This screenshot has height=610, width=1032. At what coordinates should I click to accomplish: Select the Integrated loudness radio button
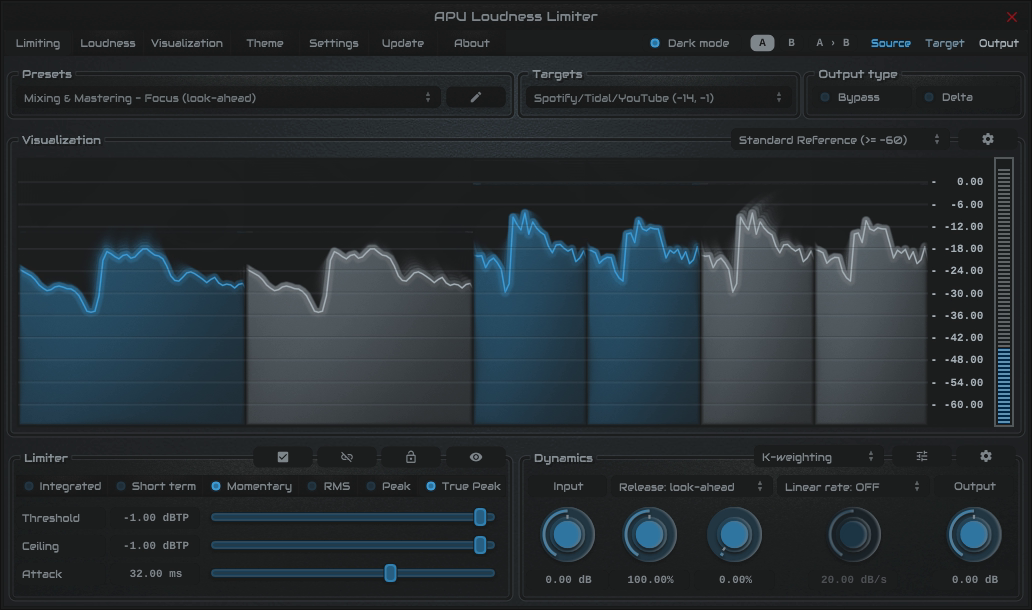[30, 487]
